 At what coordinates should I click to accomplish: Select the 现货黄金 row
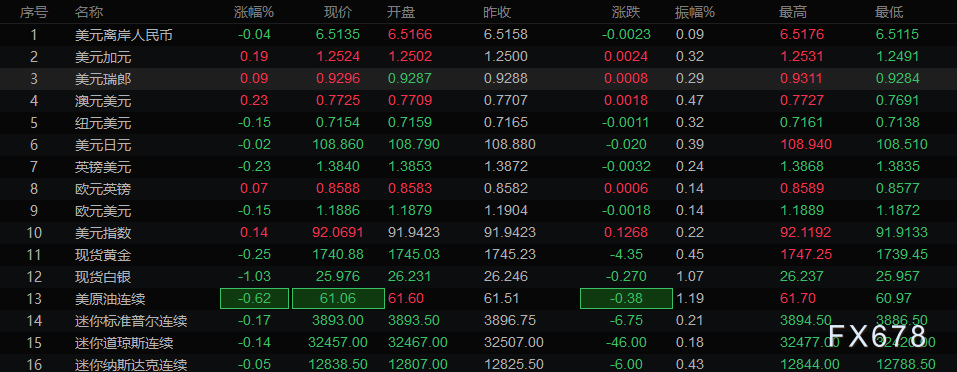coord(478,254)
